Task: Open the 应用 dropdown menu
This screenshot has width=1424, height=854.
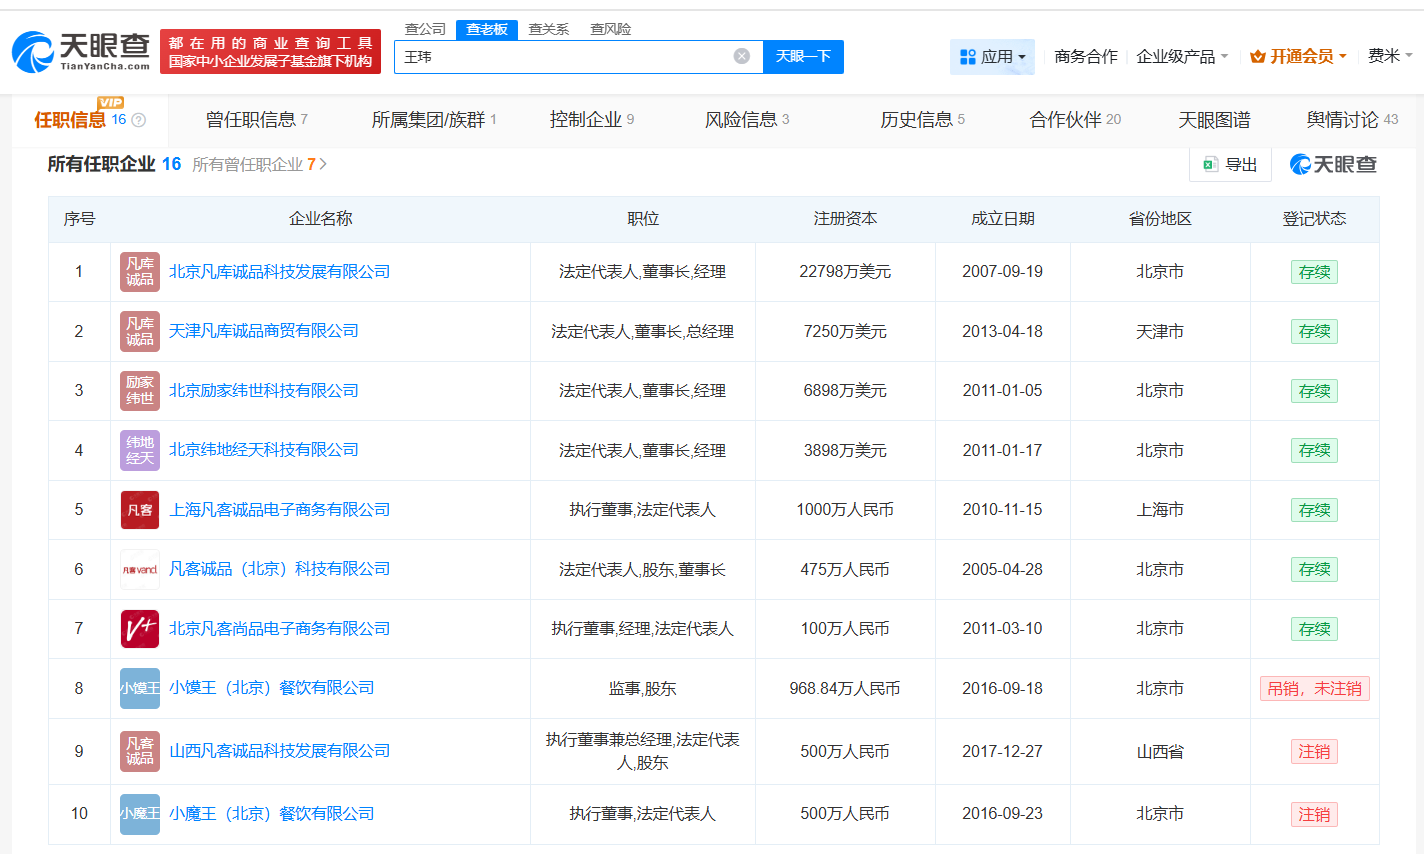Action: [992, 57]
